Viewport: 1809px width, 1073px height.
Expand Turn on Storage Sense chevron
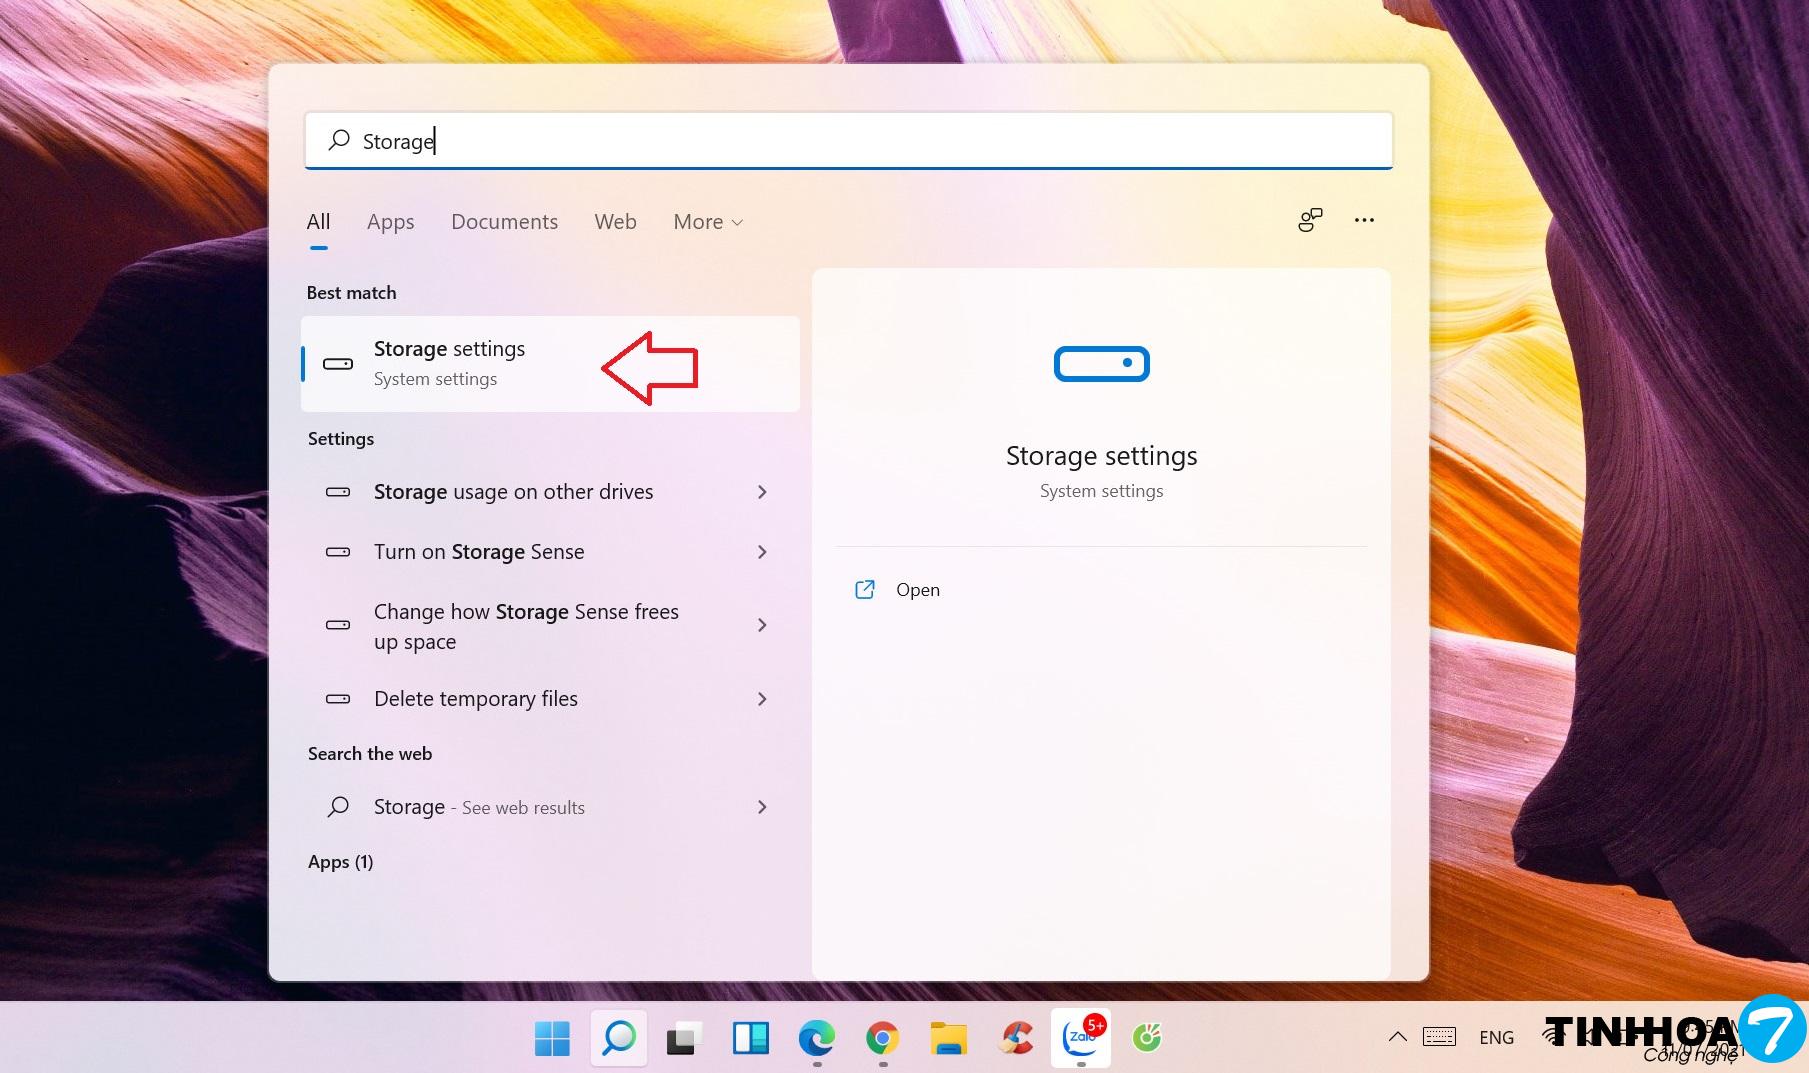[x=762, y=552]
